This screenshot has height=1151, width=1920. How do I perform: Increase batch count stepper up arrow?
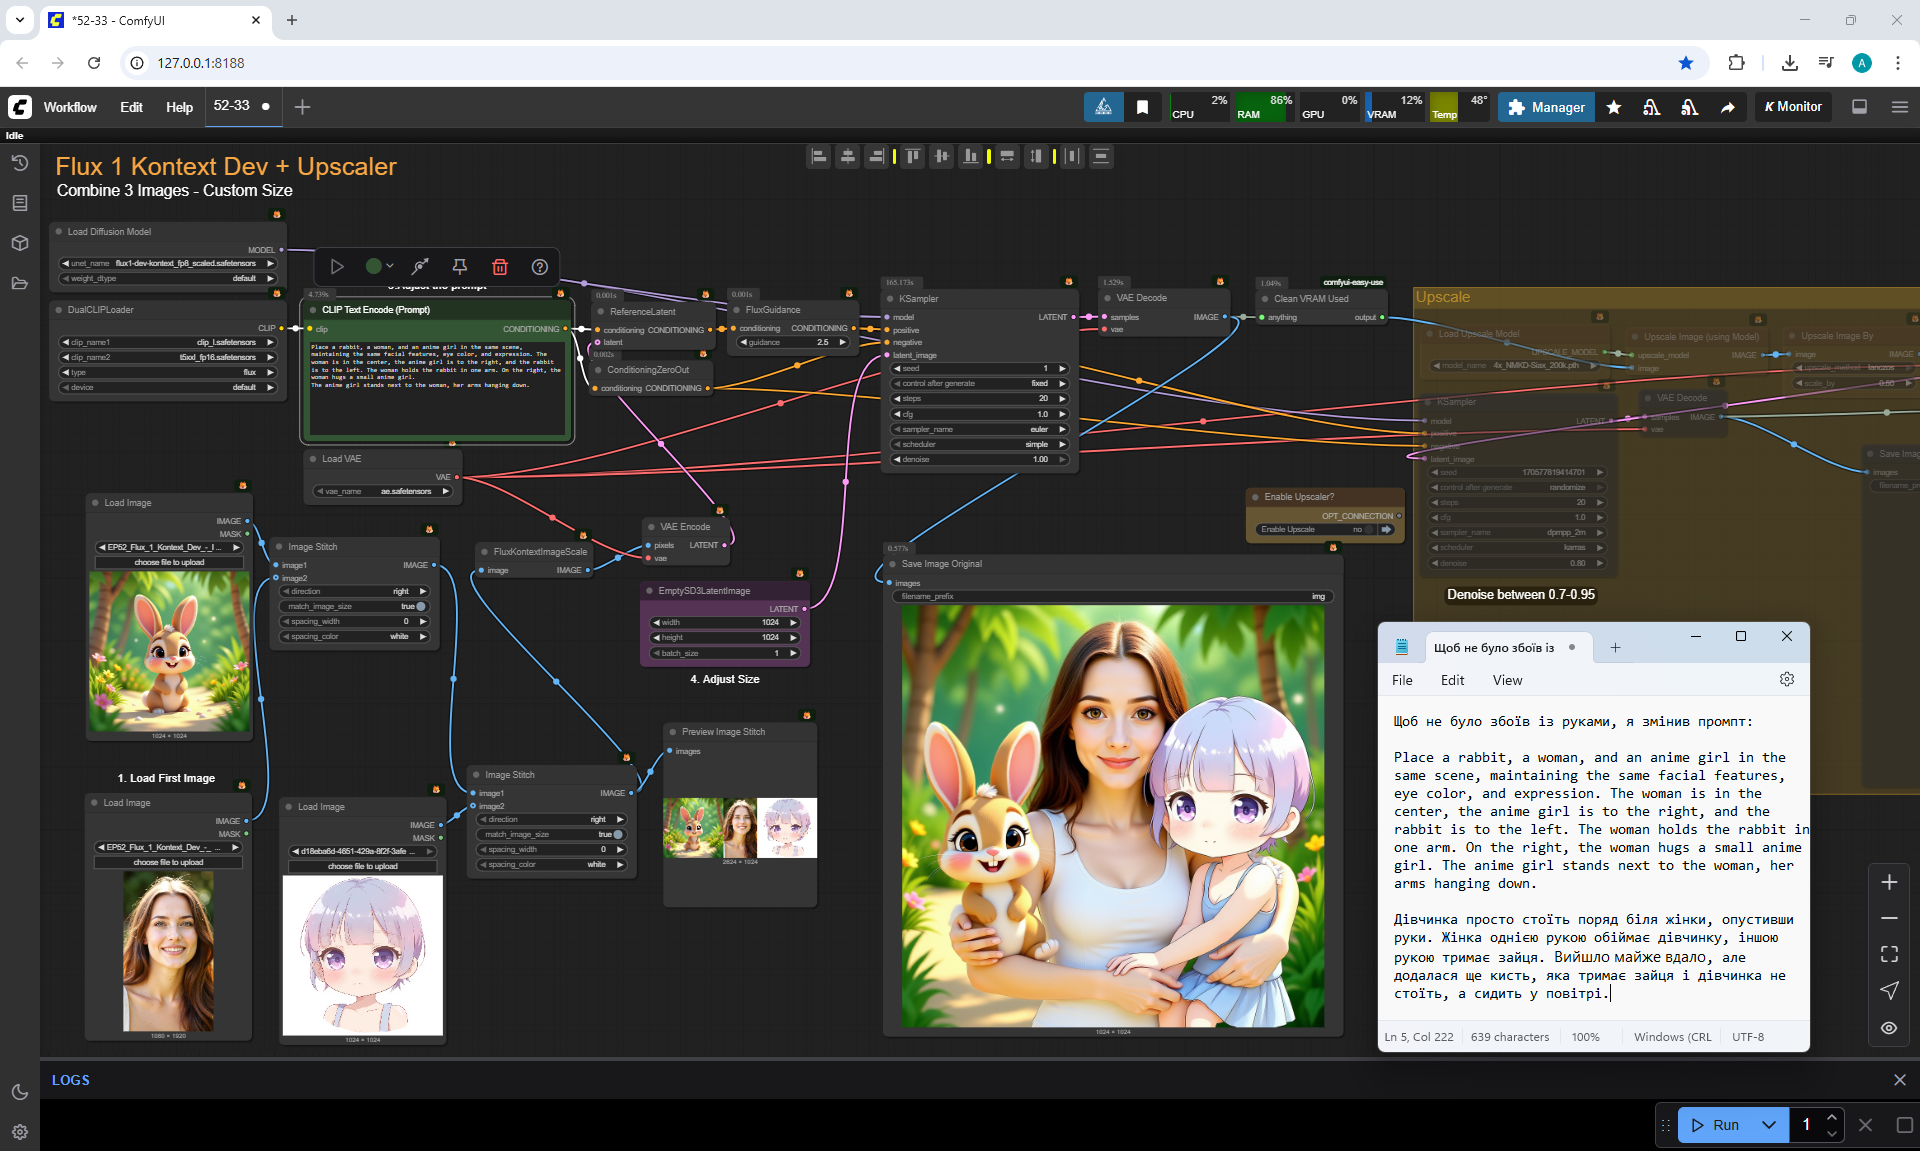1831,1117
